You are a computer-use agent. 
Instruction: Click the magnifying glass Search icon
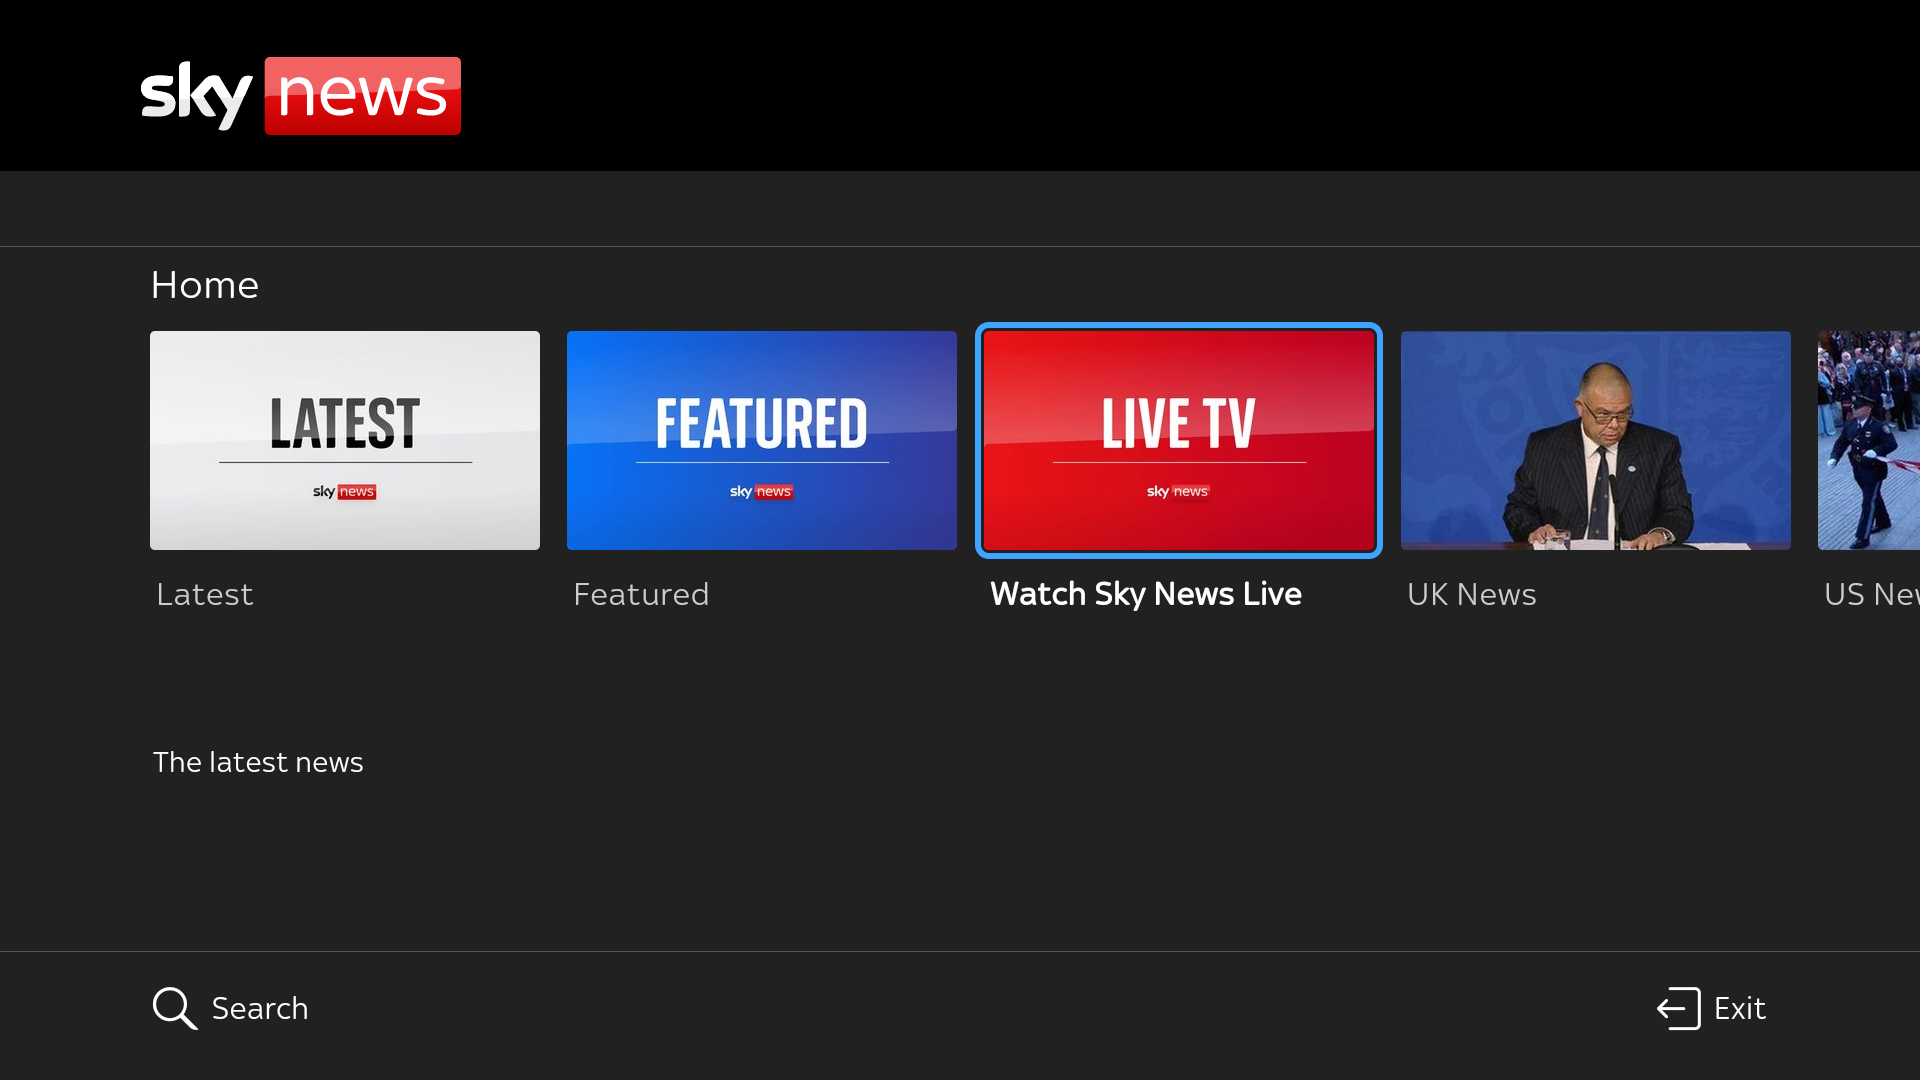pyautogui.click(x=174, y=1008)
